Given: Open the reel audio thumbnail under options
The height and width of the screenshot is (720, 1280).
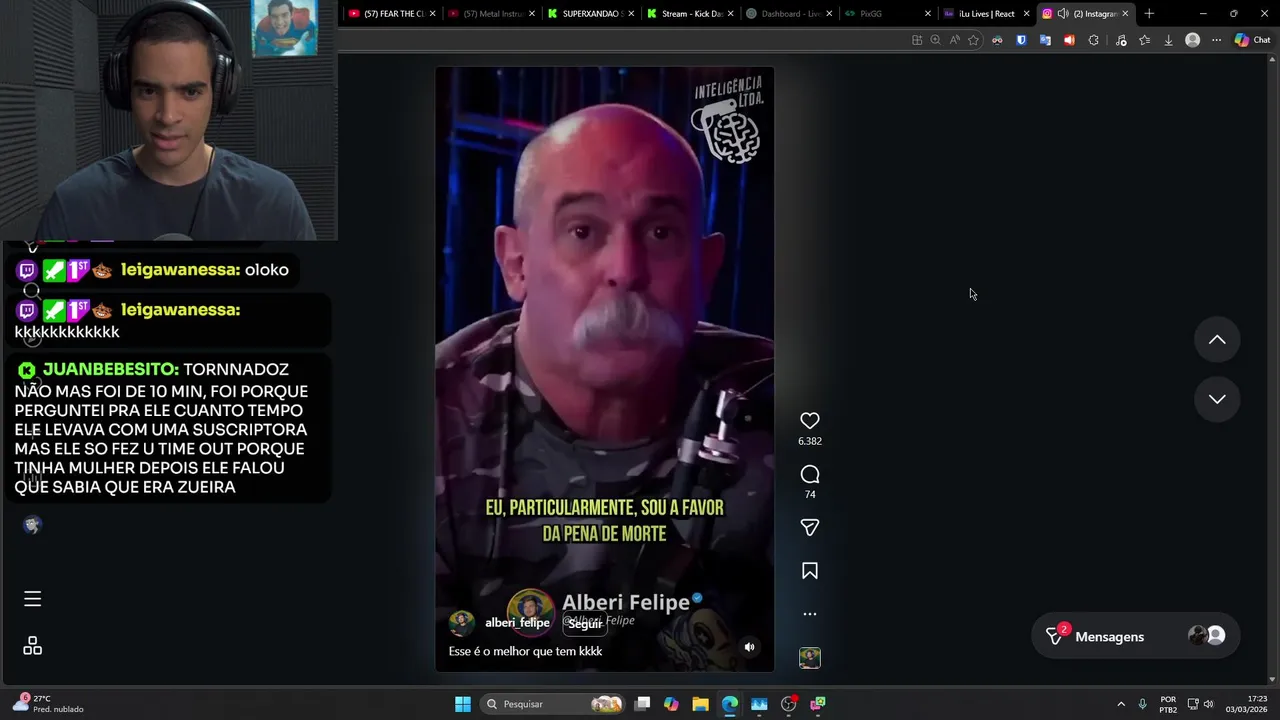Looking at the screenshot, I should pos(810,657).
